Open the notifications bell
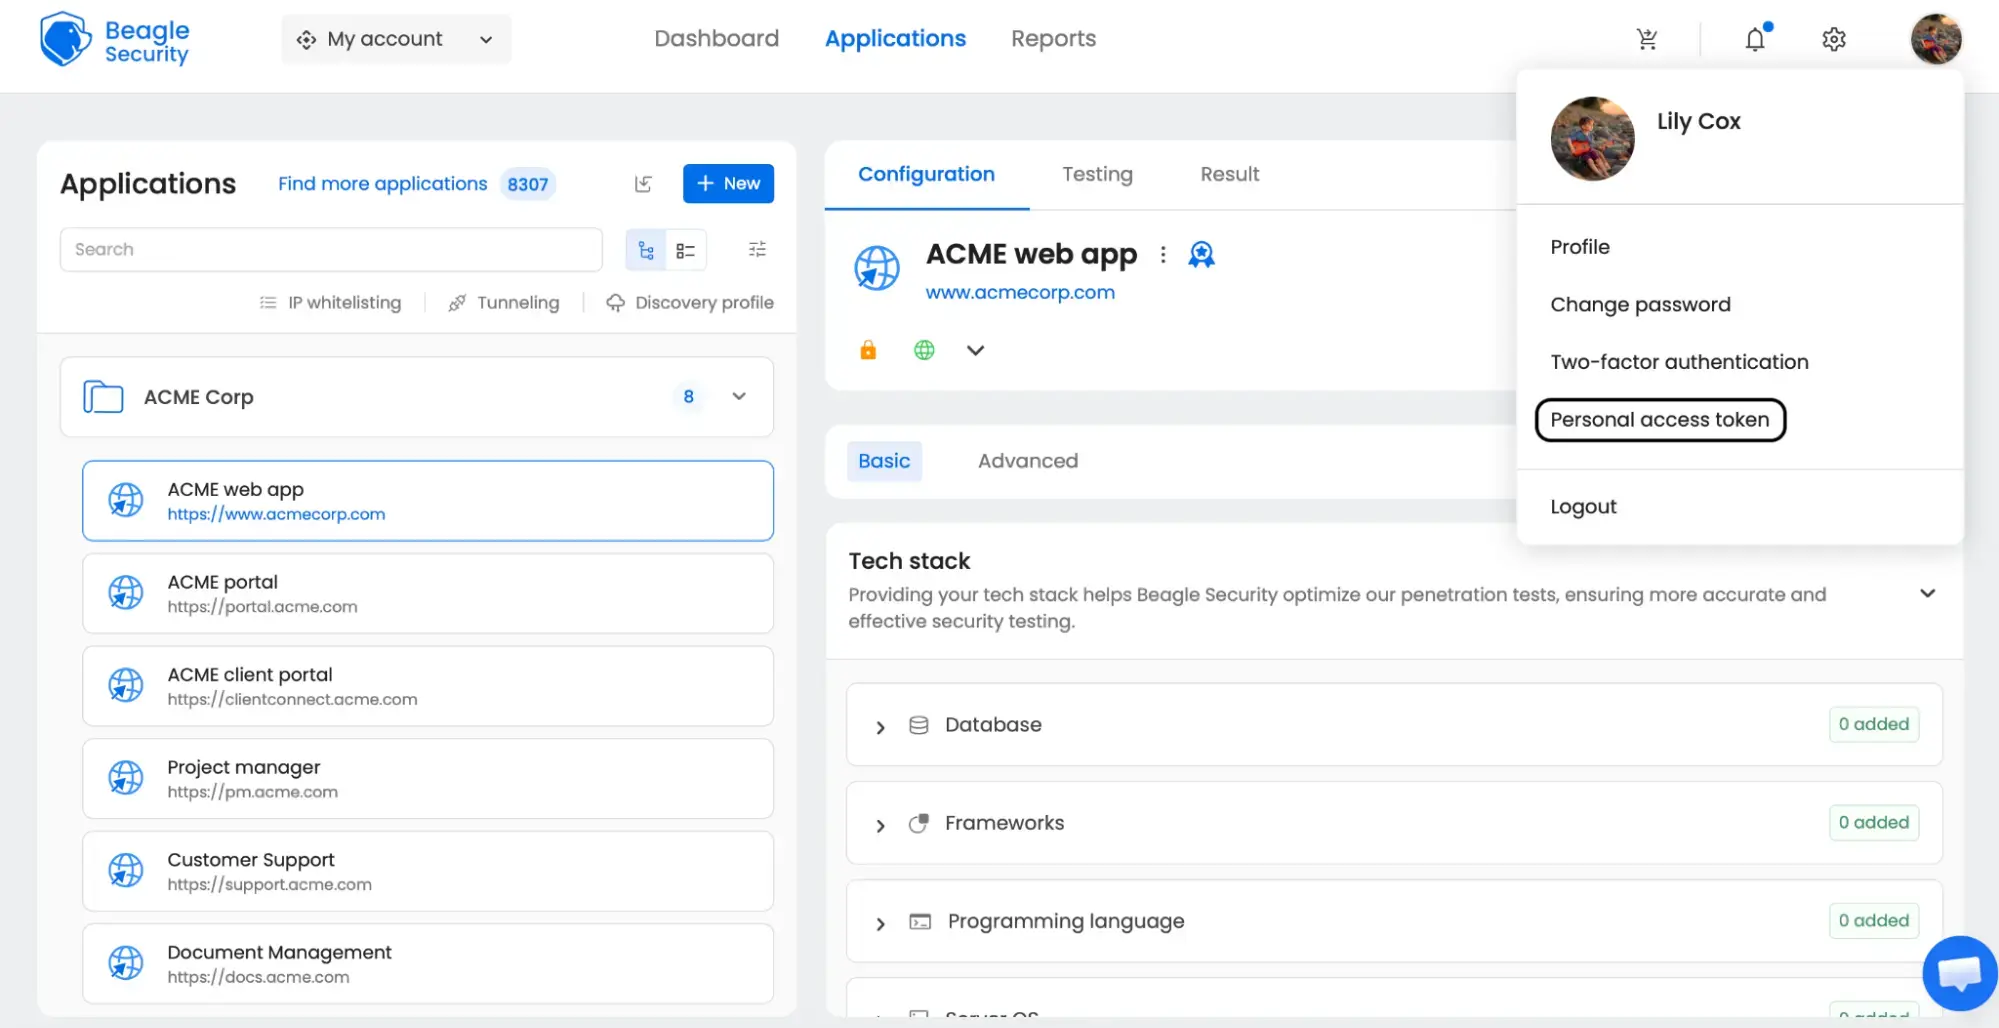1999x1028 pixels. [x=1755, y=39]
